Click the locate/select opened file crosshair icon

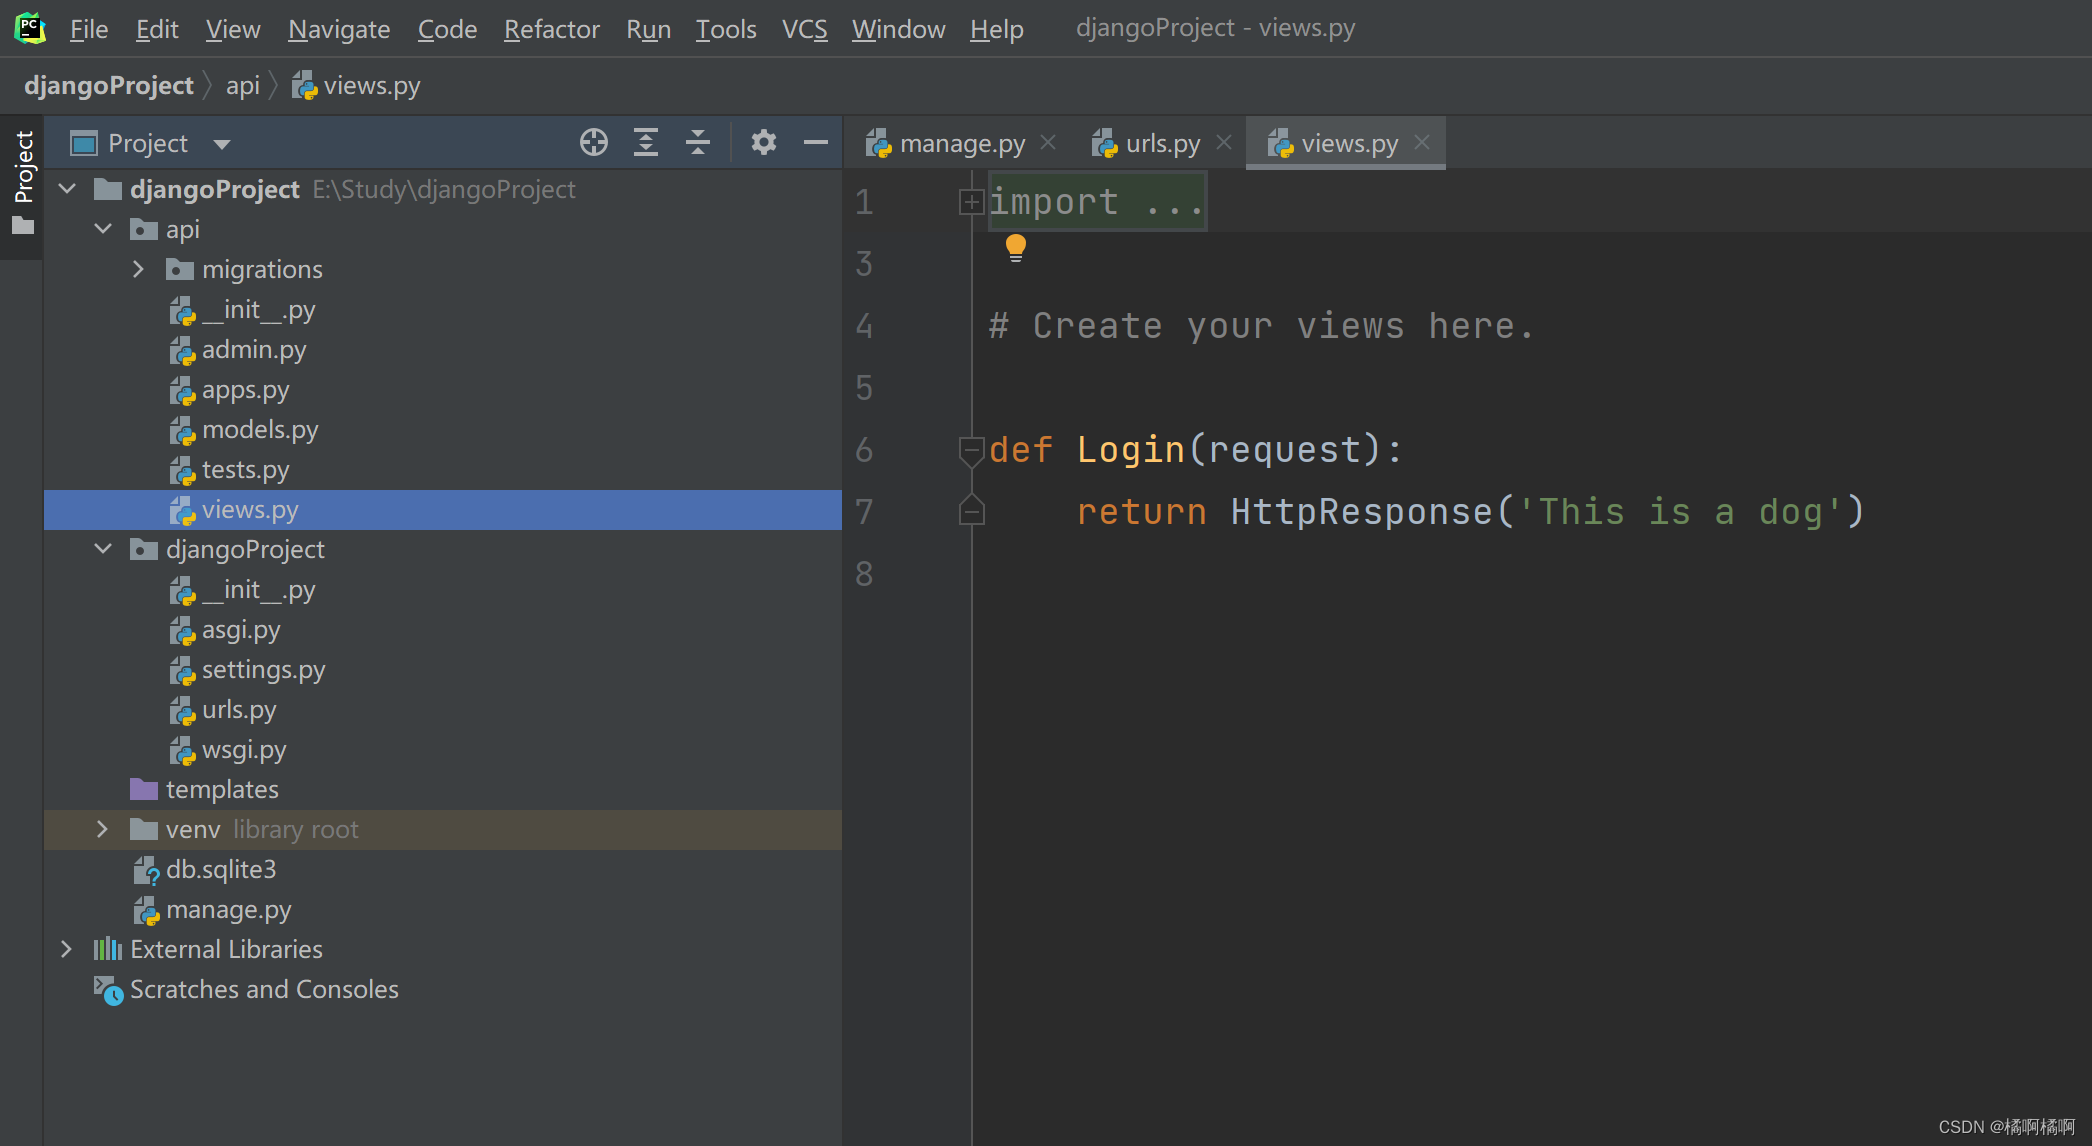[594, 143]
